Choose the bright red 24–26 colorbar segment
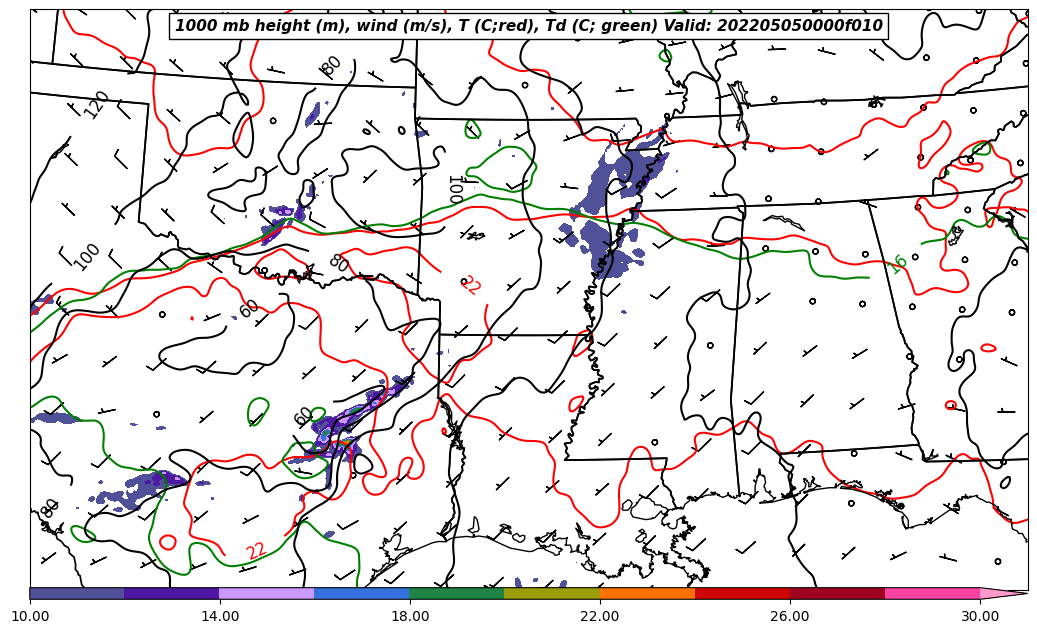Screen dimensions: 1037x633 click(742, 593)
